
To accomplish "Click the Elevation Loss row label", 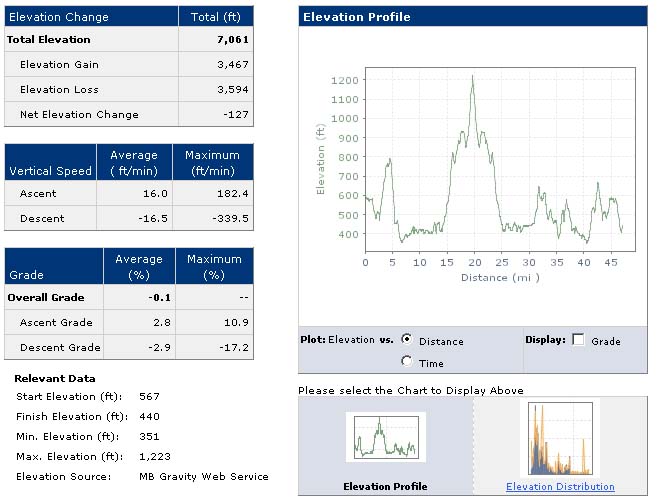I will (59, 89).
